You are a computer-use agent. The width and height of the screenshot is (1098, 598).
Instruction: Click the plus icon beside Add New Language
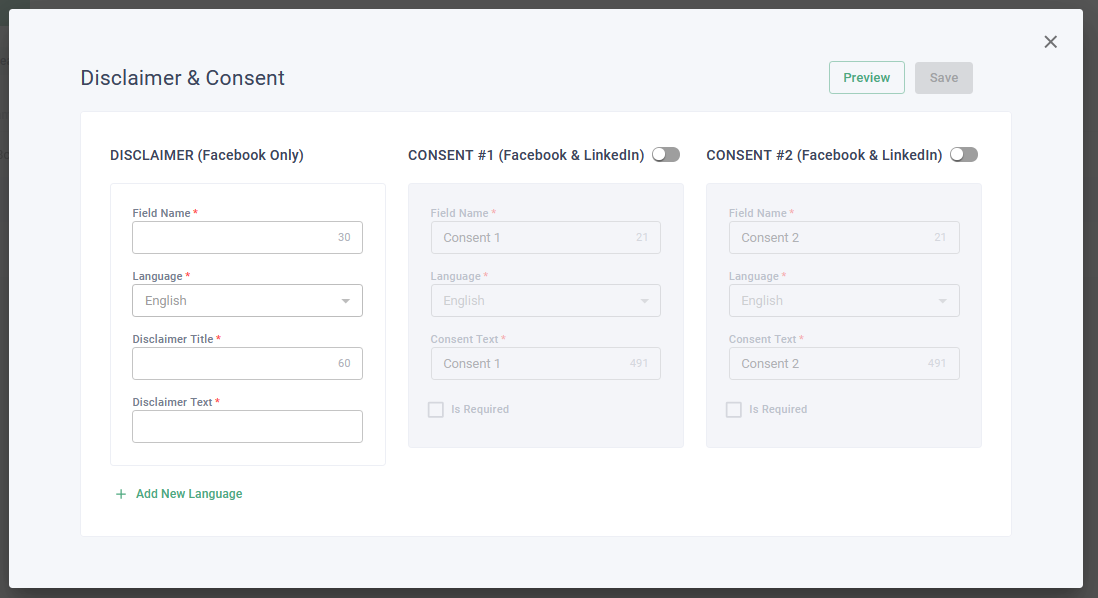pyautogui.click(x=121, y=494)
